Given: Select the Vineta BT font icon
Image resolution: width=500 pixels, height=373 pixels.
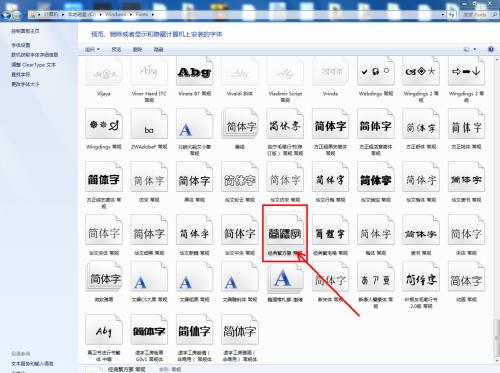Looking at the screenshot, I should click(x=194, y=72).
